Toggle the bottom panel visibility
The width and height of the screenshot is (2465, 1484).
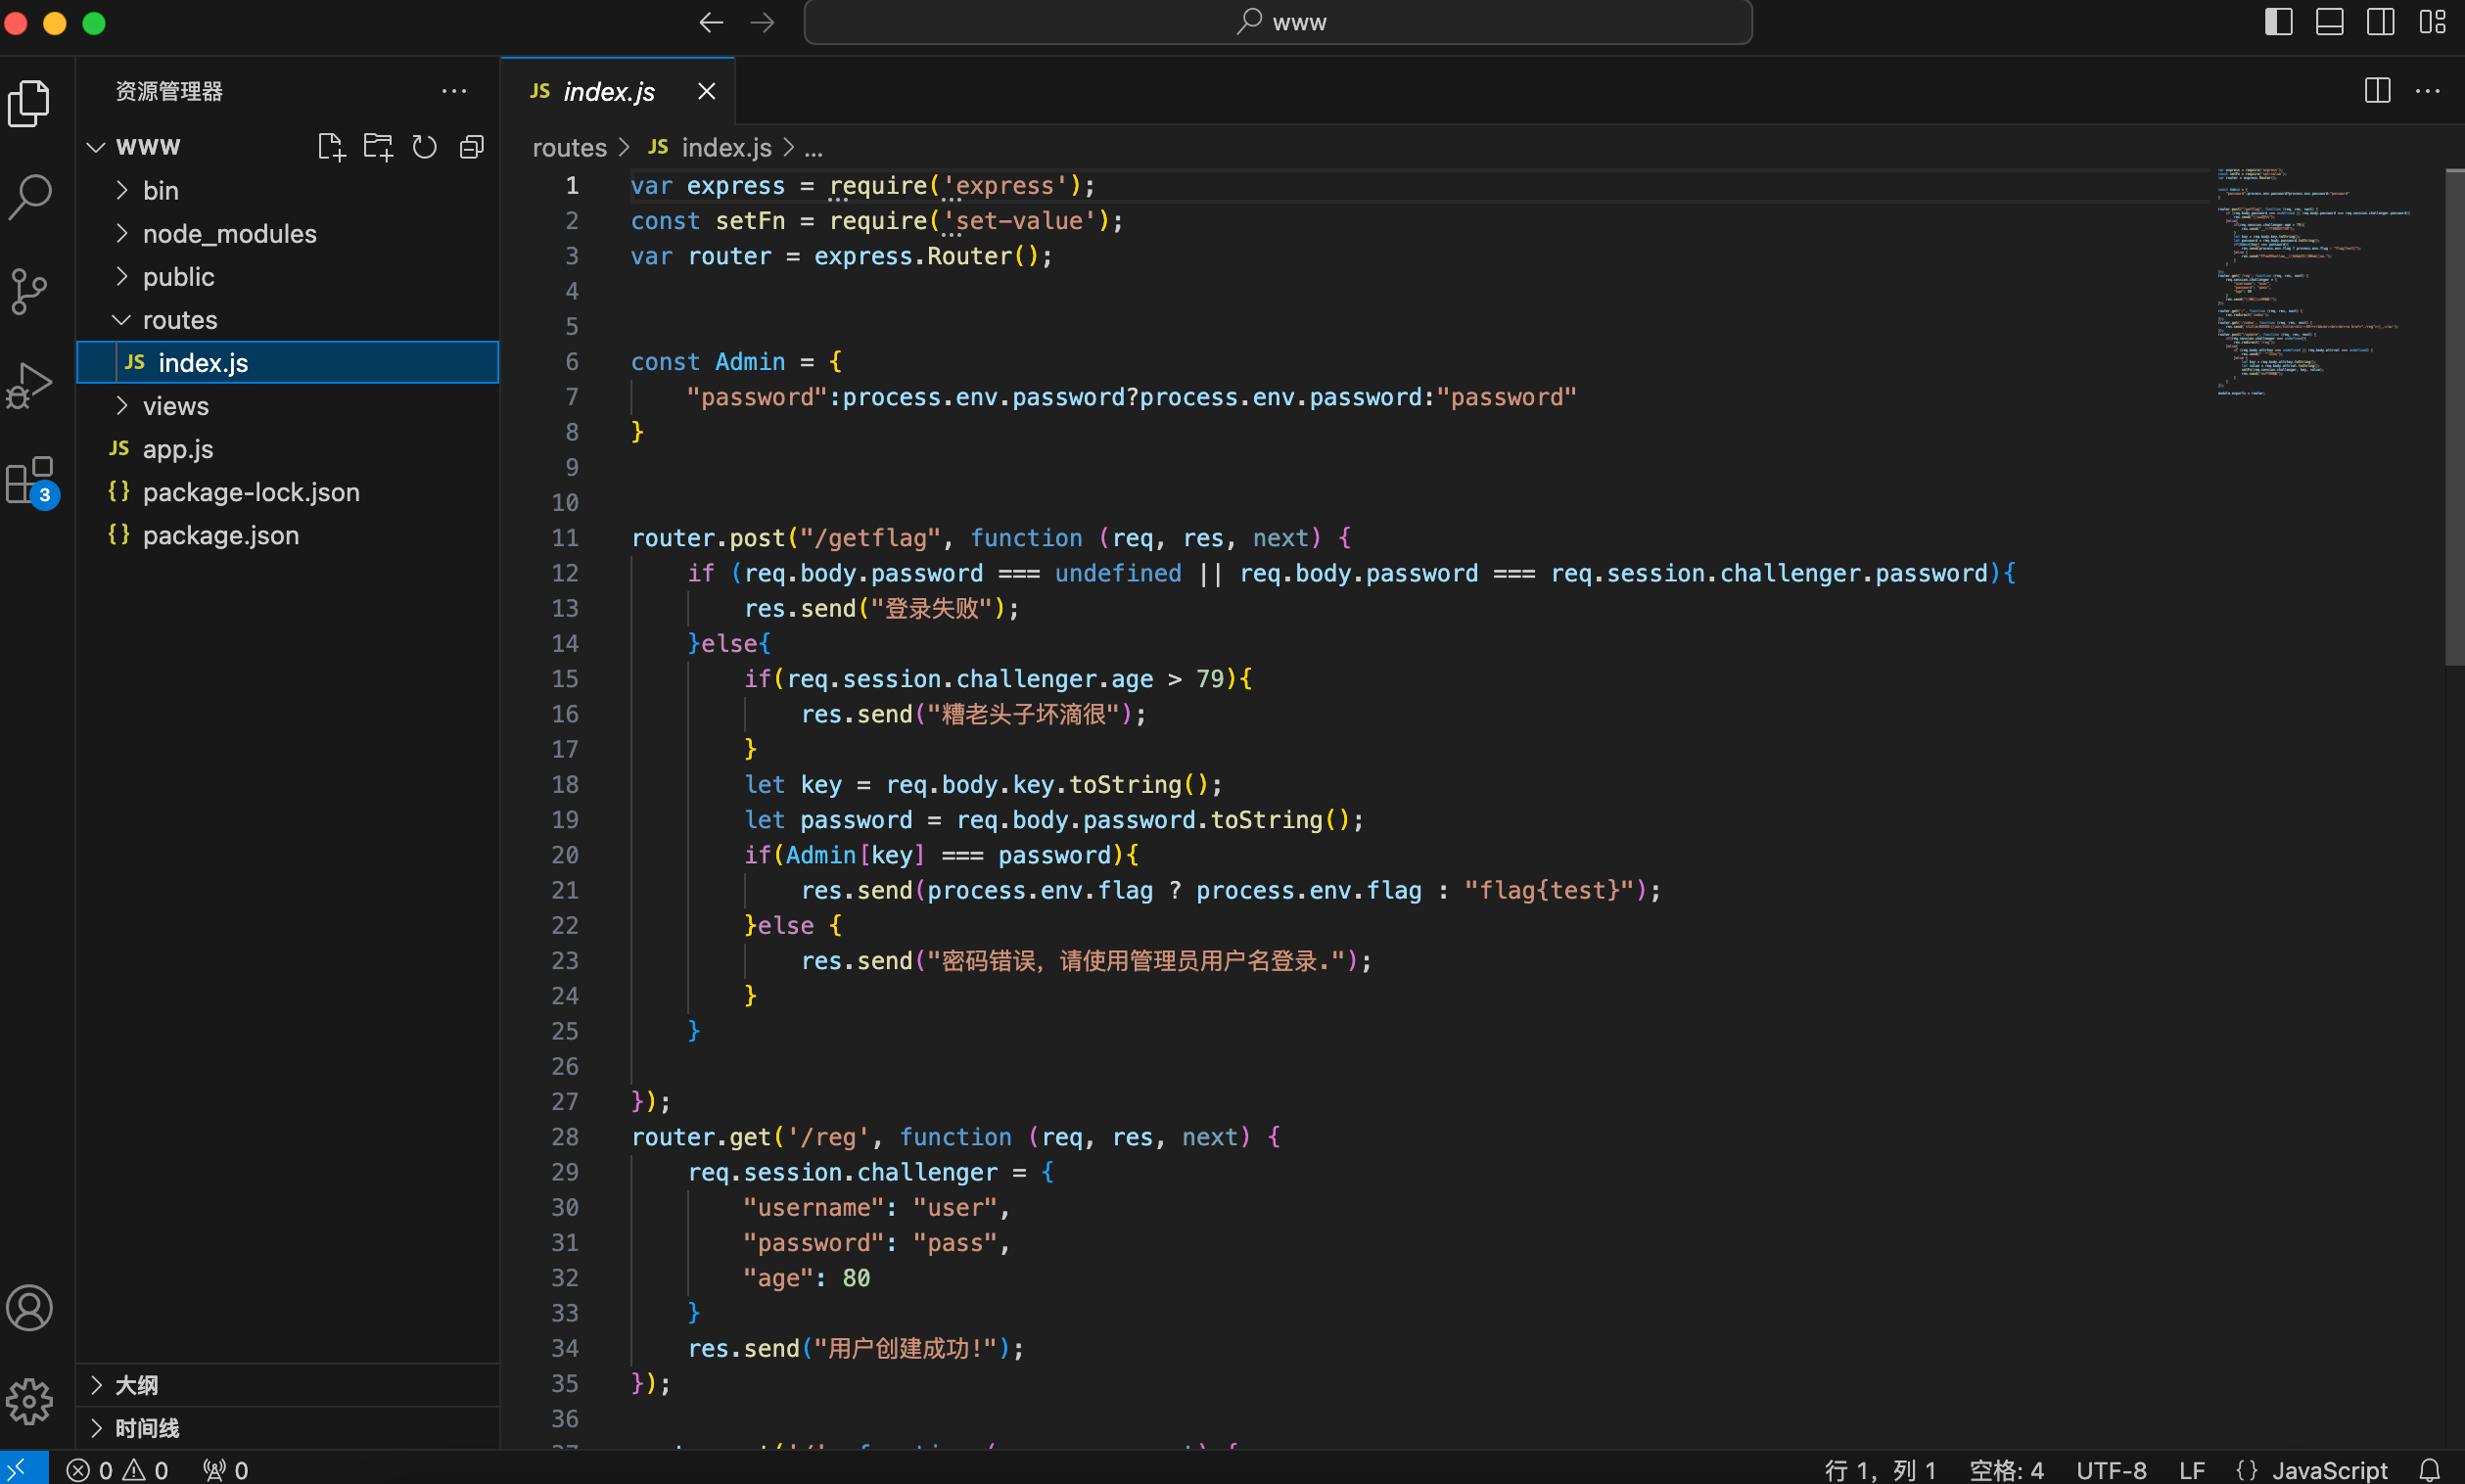pos(2329,22)
